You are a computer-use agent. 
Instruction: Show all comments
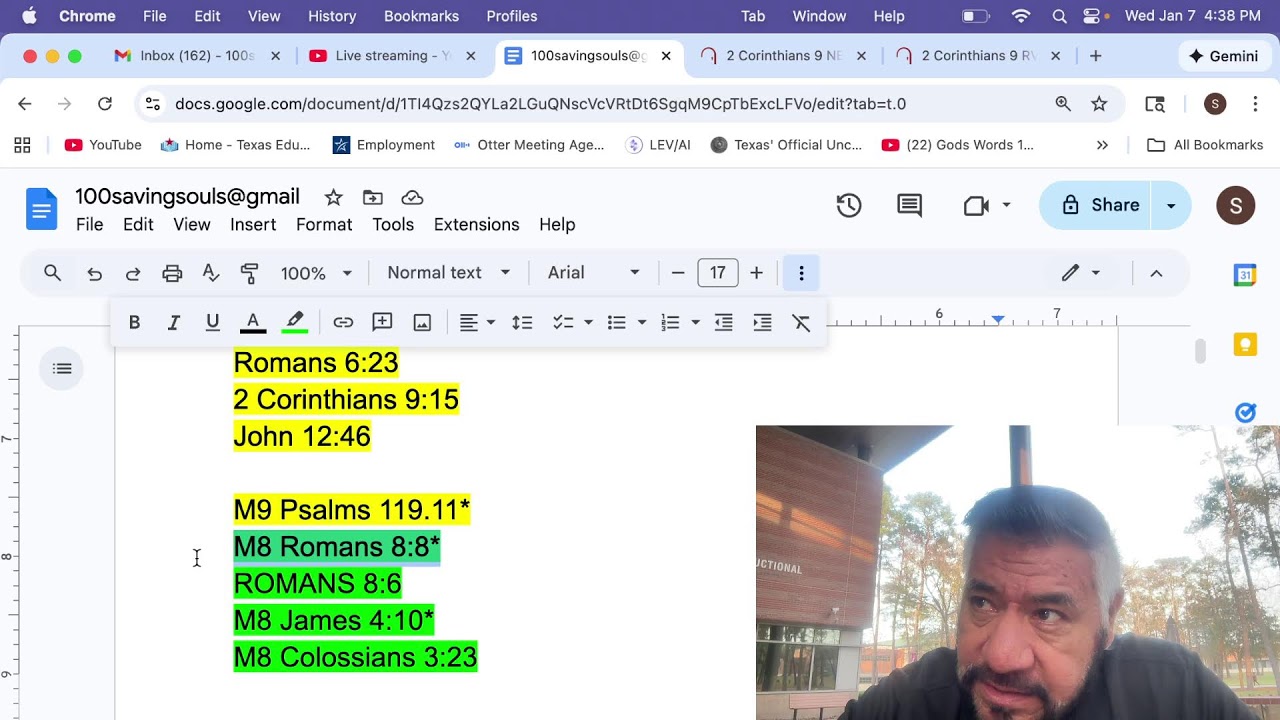[909, 206]
